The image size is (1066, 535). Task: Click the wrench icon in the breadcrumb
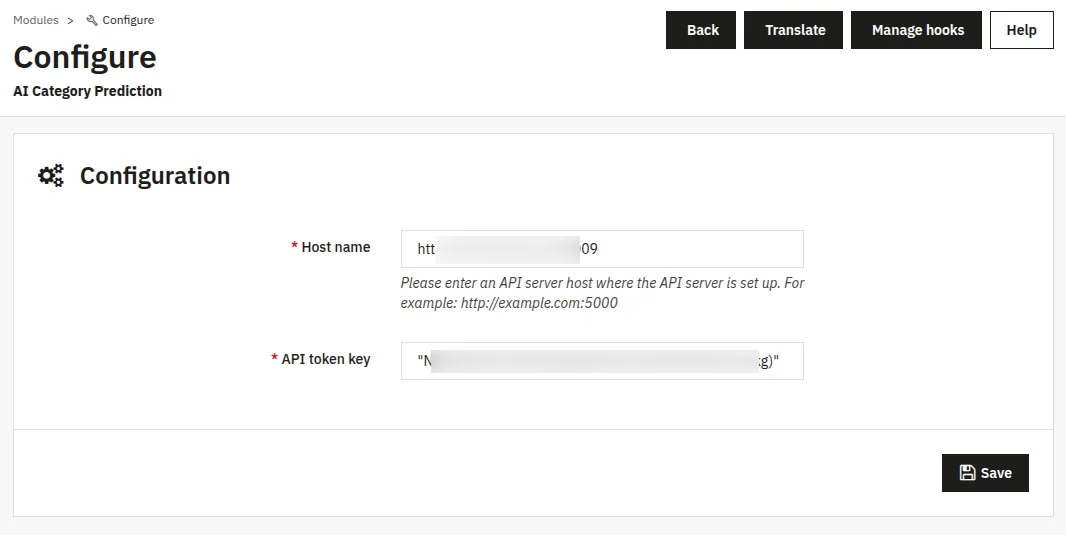coord(92,20)
